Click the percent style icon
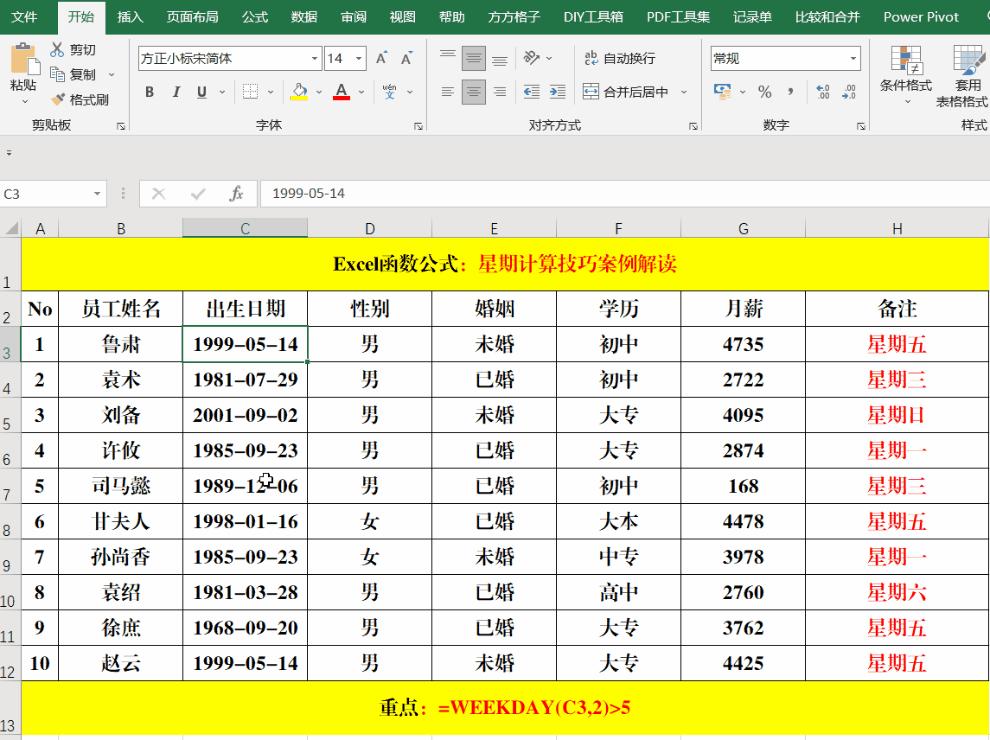The image size is (990, 740). 765,92
